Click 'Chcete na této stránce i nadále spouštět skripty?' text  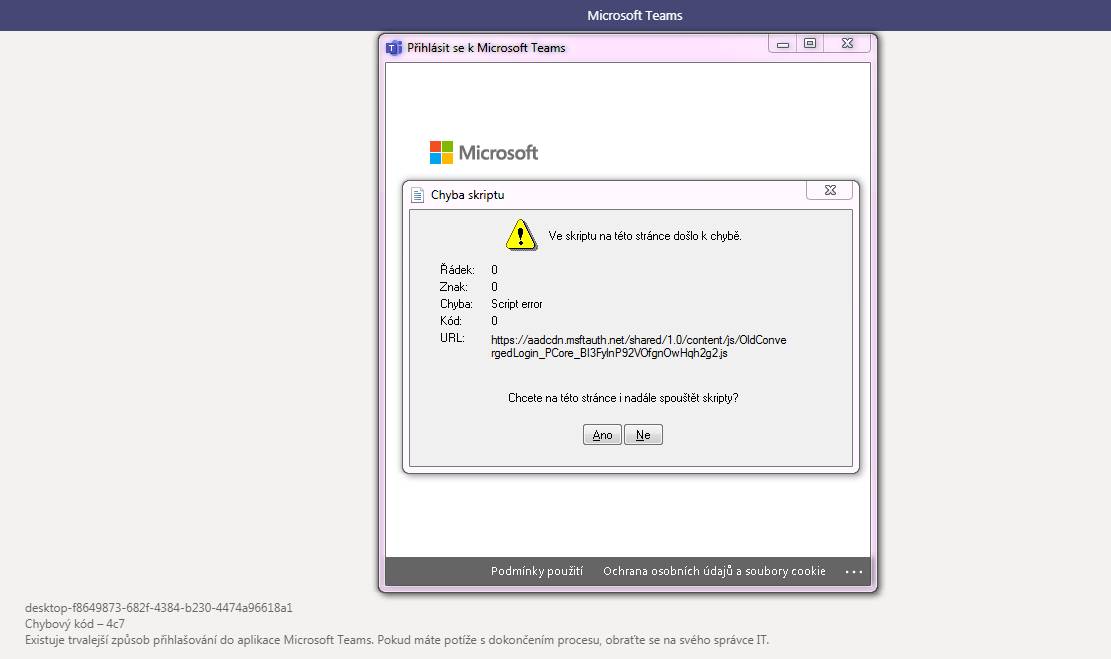point(623,398)
